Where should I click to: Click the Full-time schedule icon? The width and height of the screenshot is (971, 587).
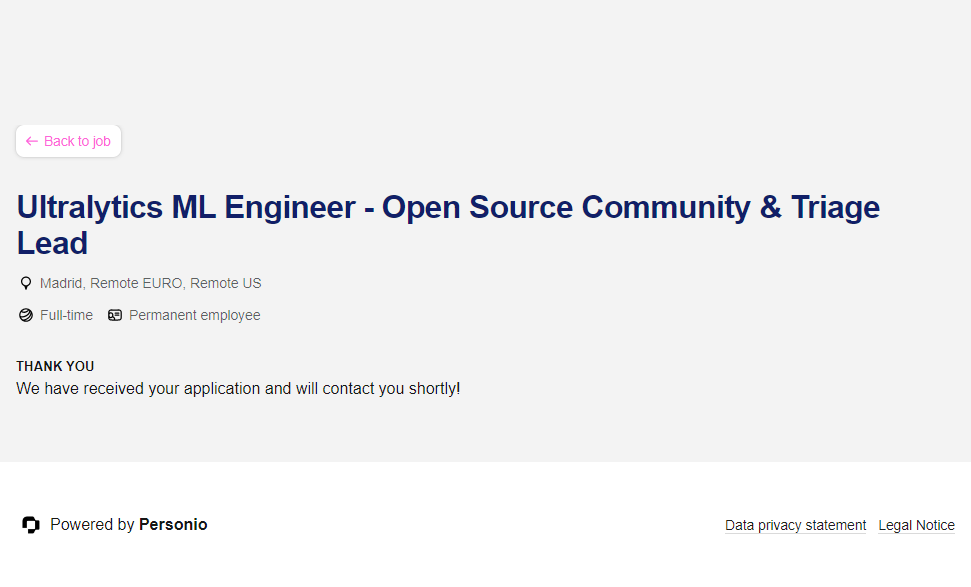[x=26, y=315]
